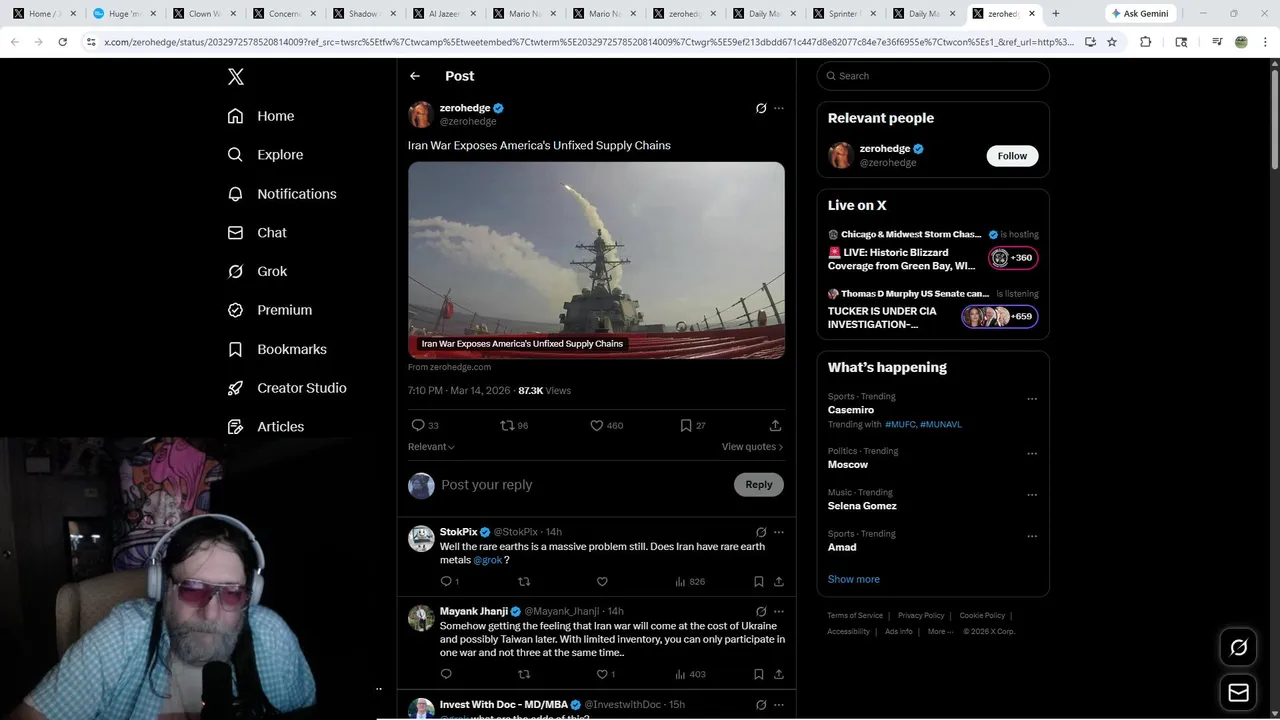Go to Home in the sidebar
Screen dimensions: 1280x720
pos(261,116)
